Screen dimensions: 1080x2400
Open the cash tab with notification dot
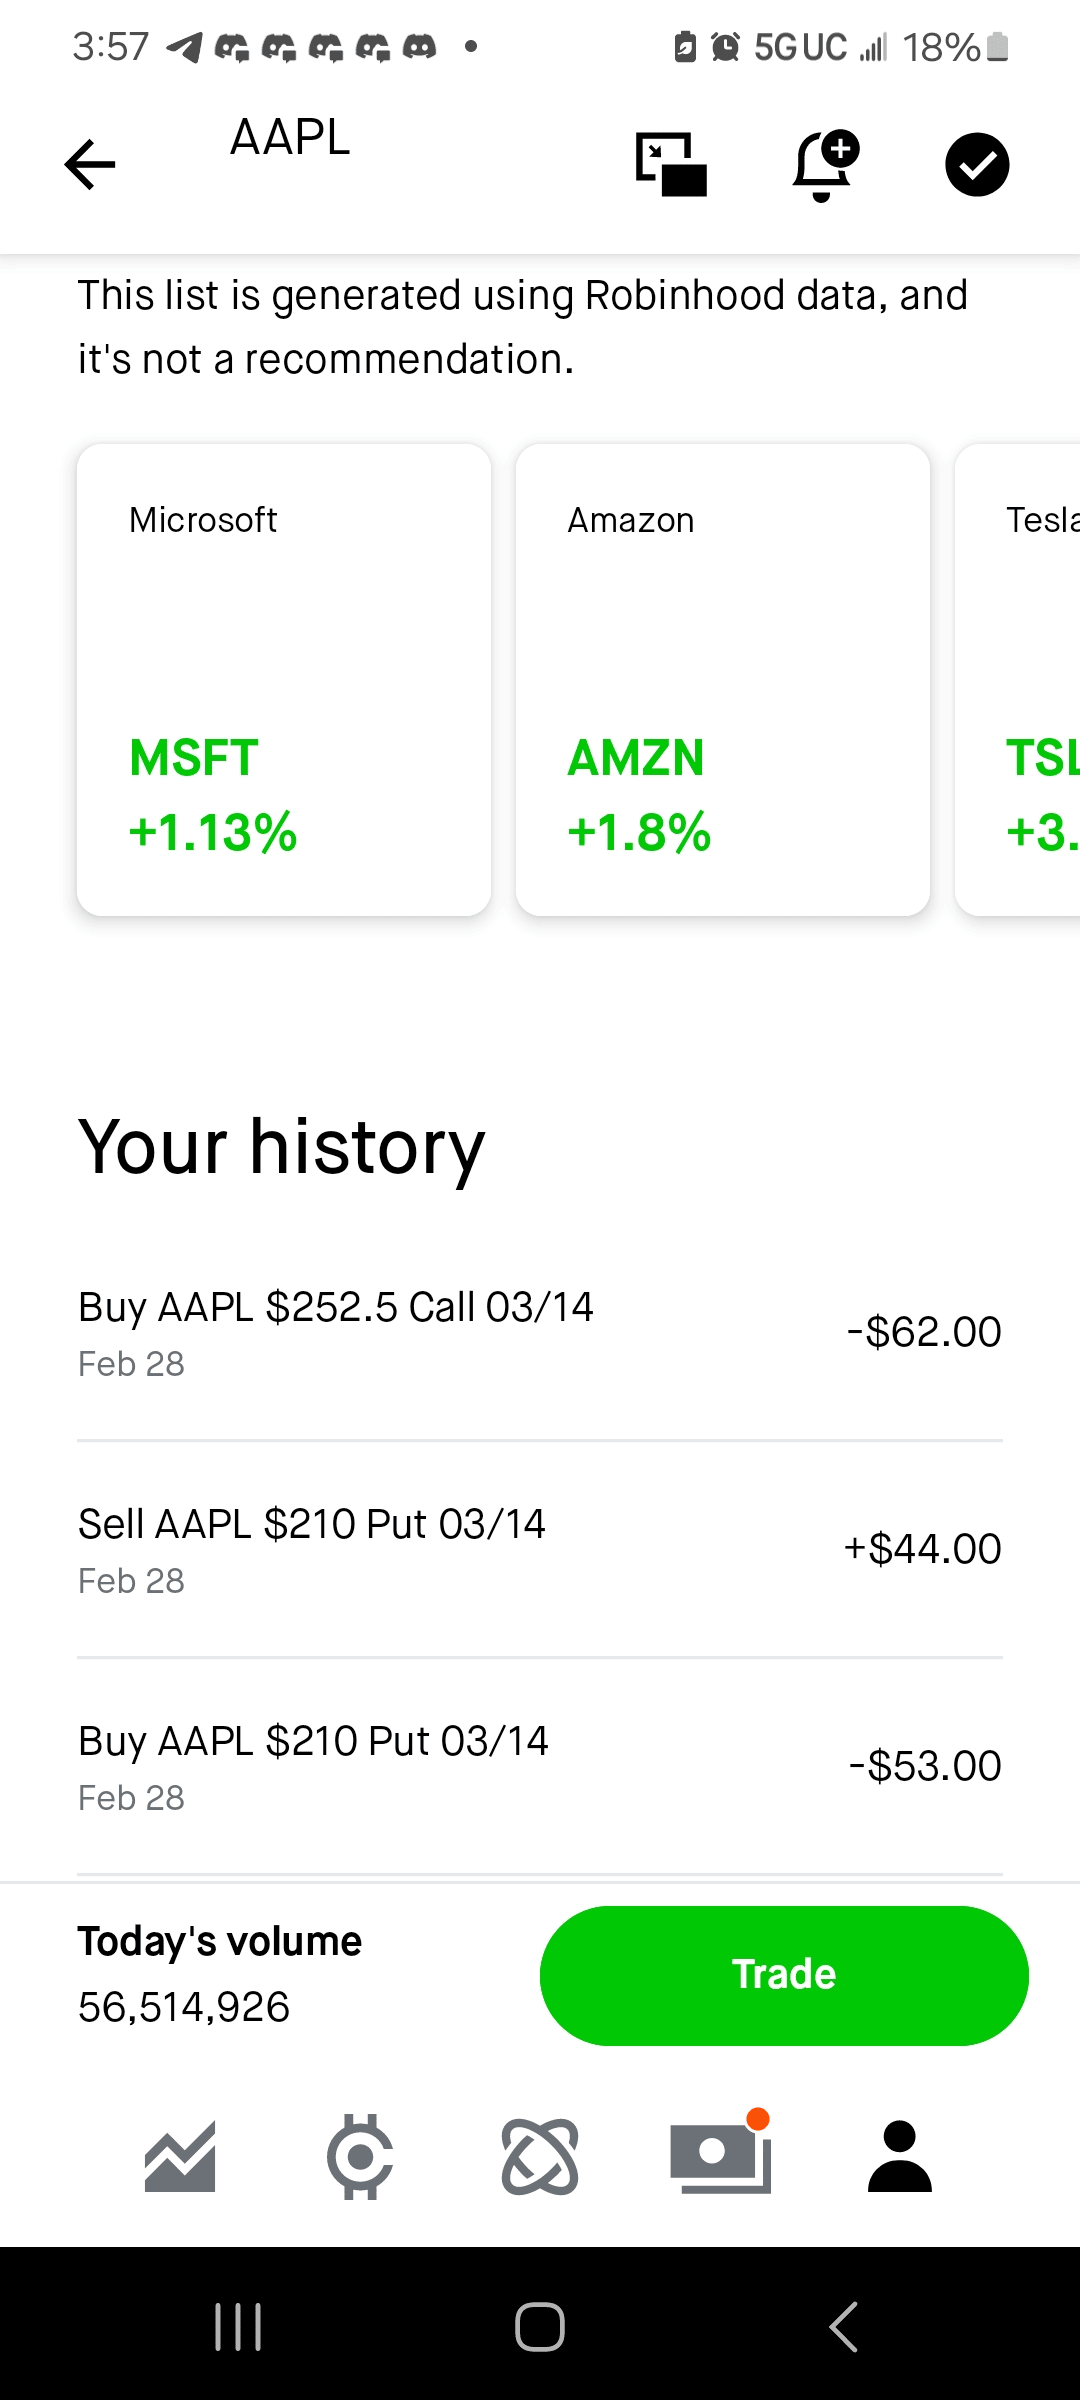[x=720, y=2157]
